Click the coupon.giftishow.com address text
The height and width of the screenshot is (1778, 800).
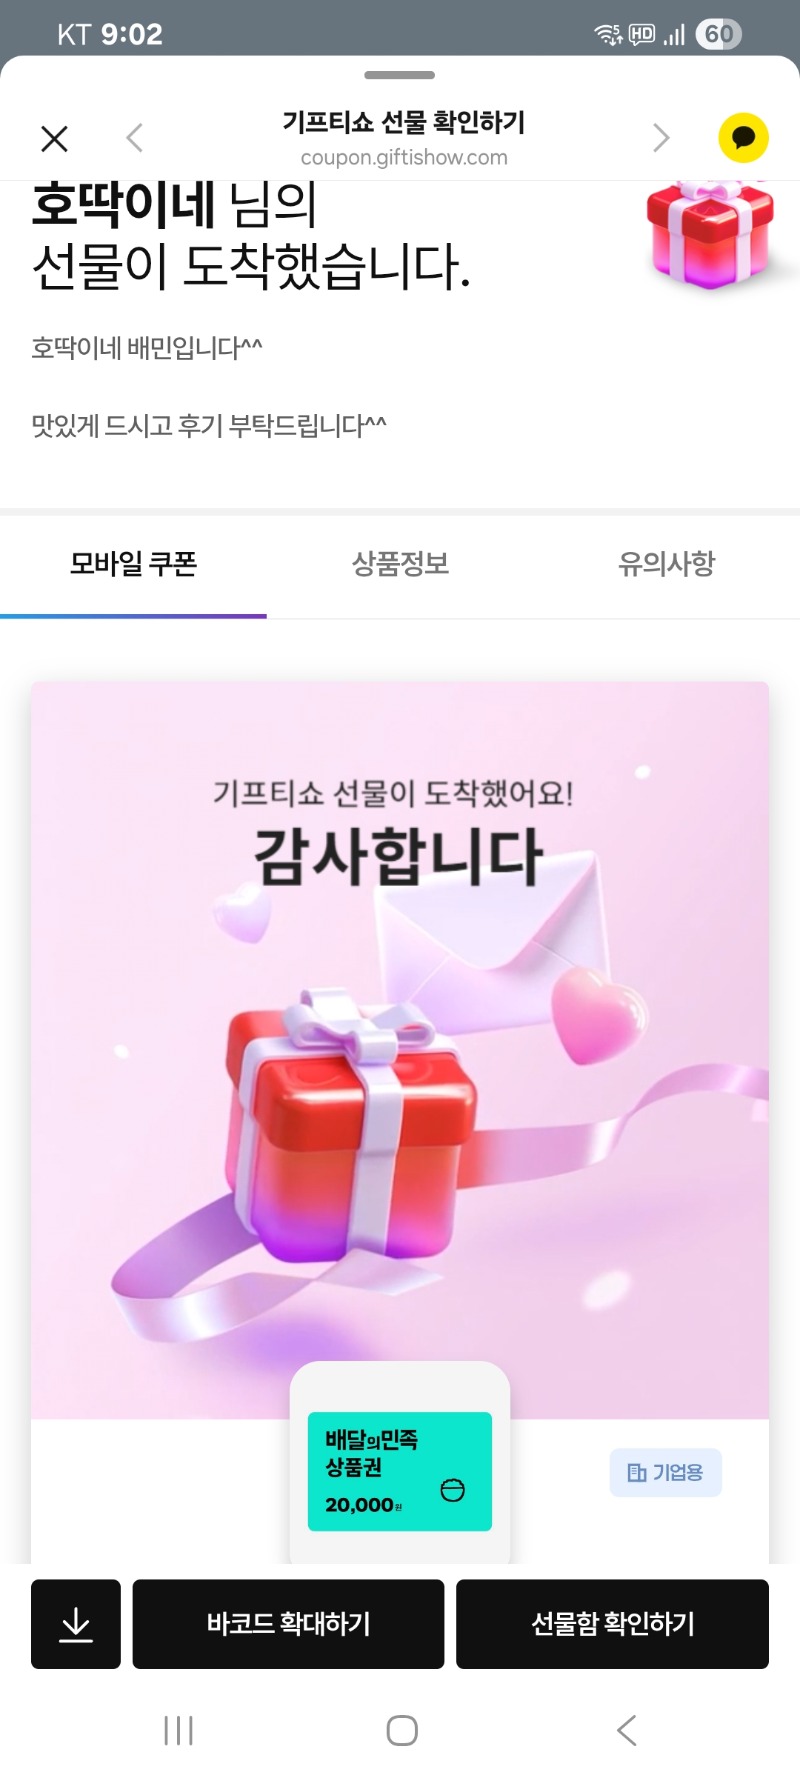pyautogui.click(x=404, y=158)
